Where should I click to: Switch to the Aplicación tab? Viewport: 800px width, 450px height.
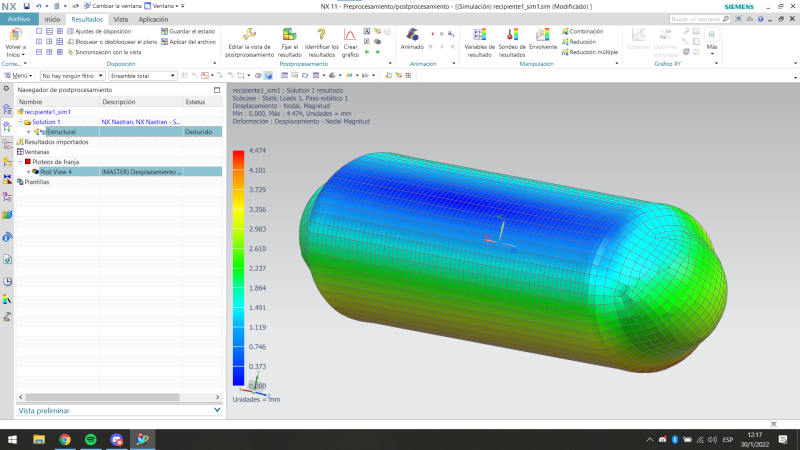(x=153, y=19)
